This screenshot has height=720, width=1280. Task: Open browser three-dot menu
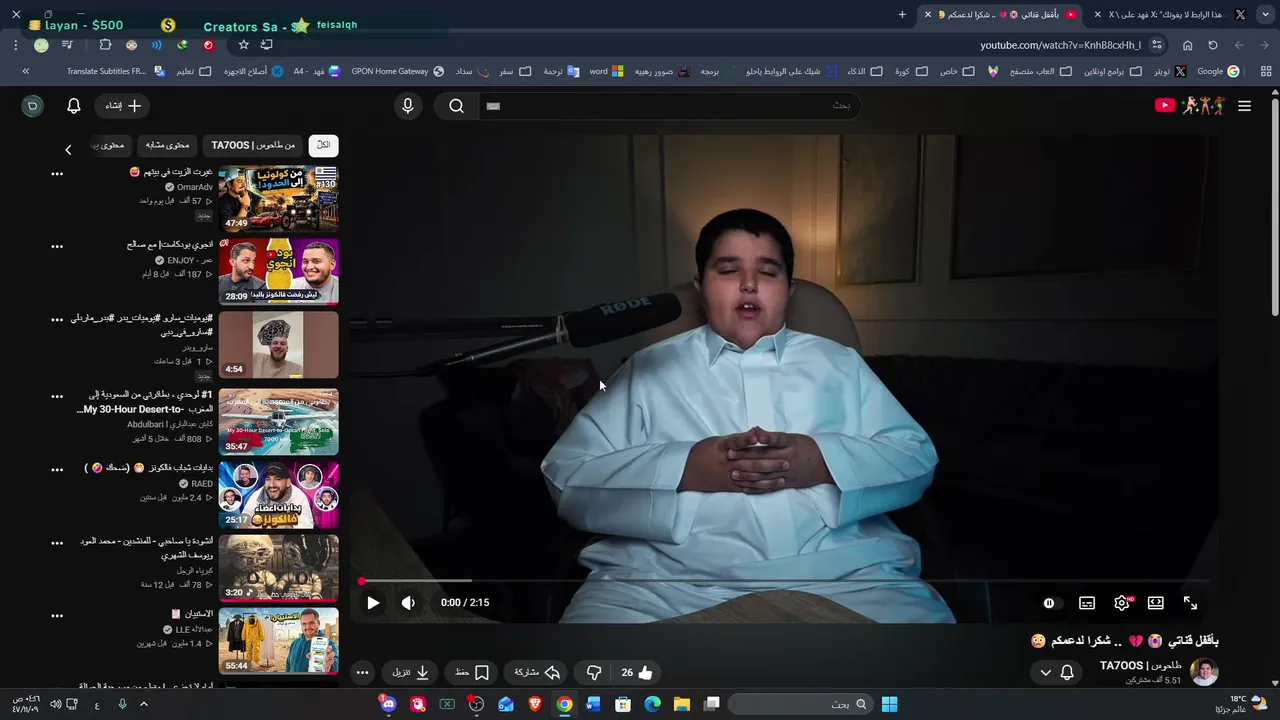point(16,45)
